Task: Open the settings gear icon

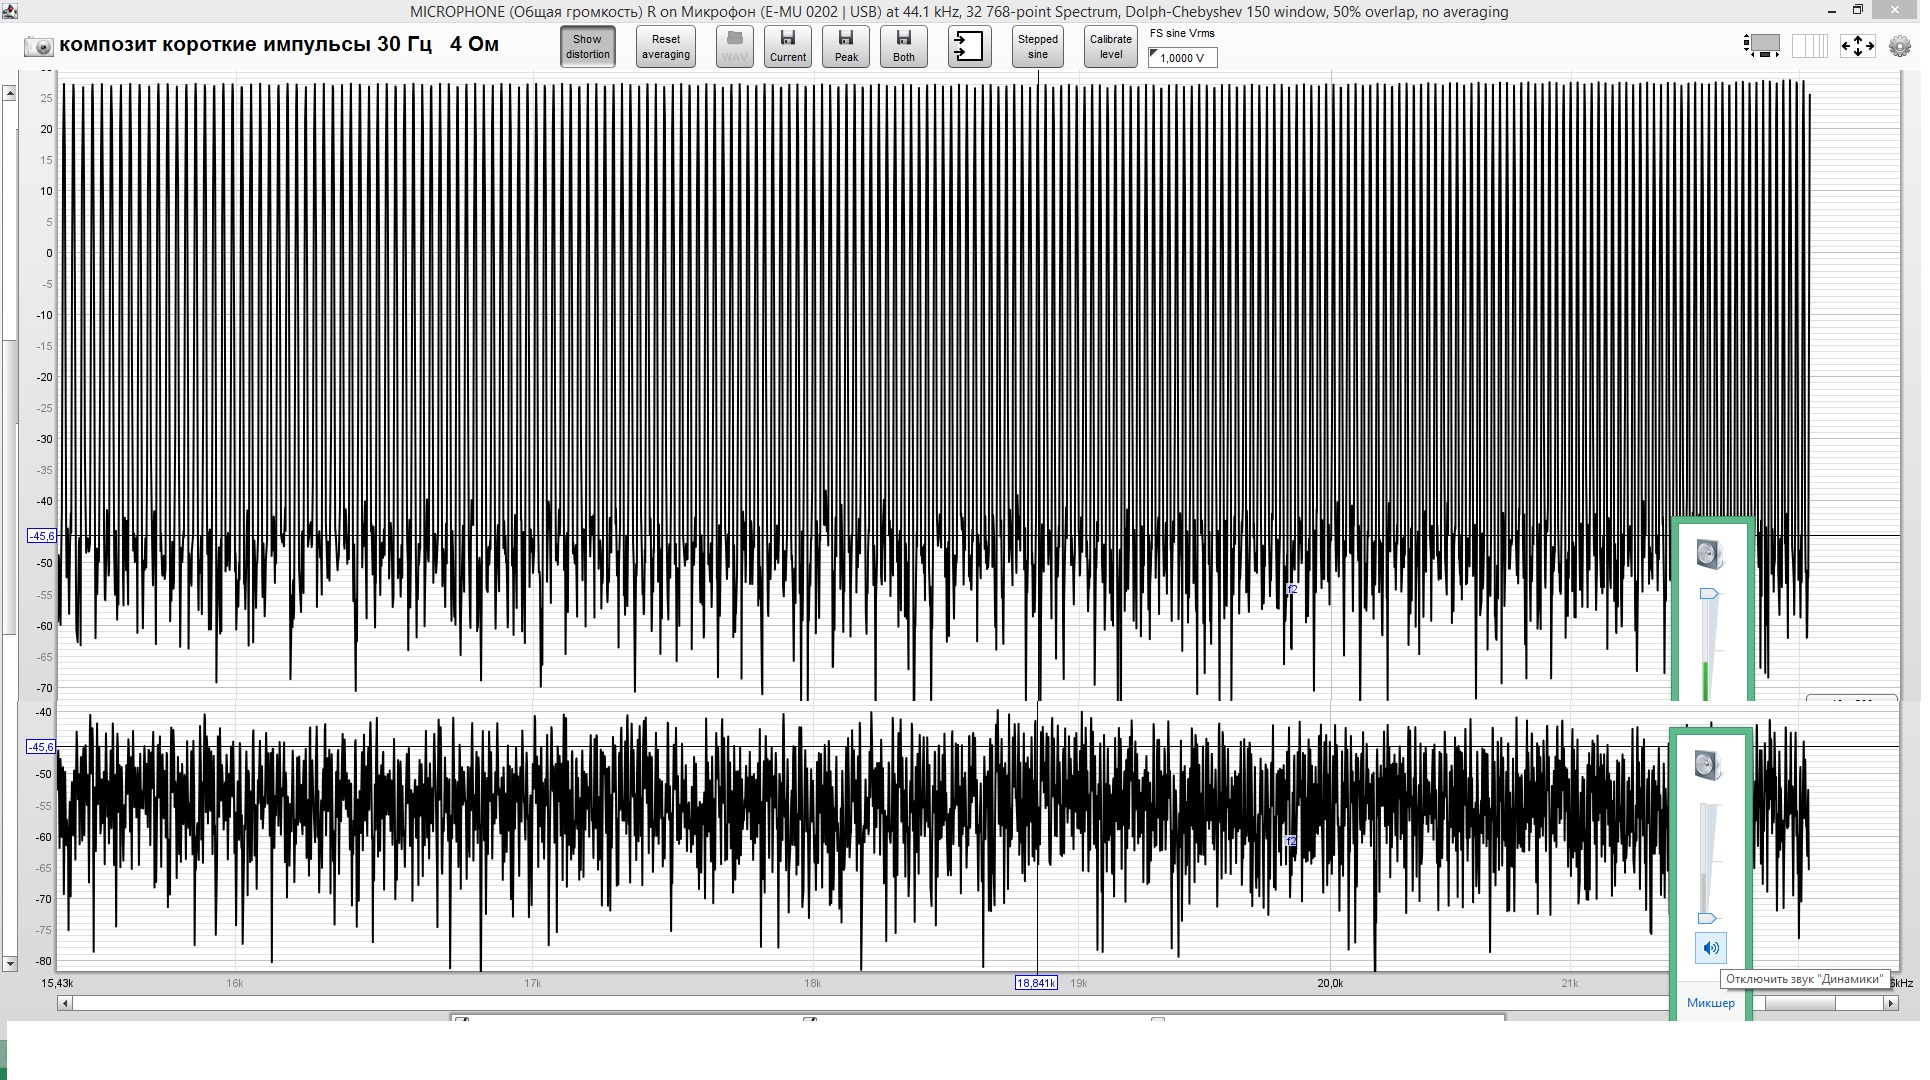Action: tap(1899, 46)
